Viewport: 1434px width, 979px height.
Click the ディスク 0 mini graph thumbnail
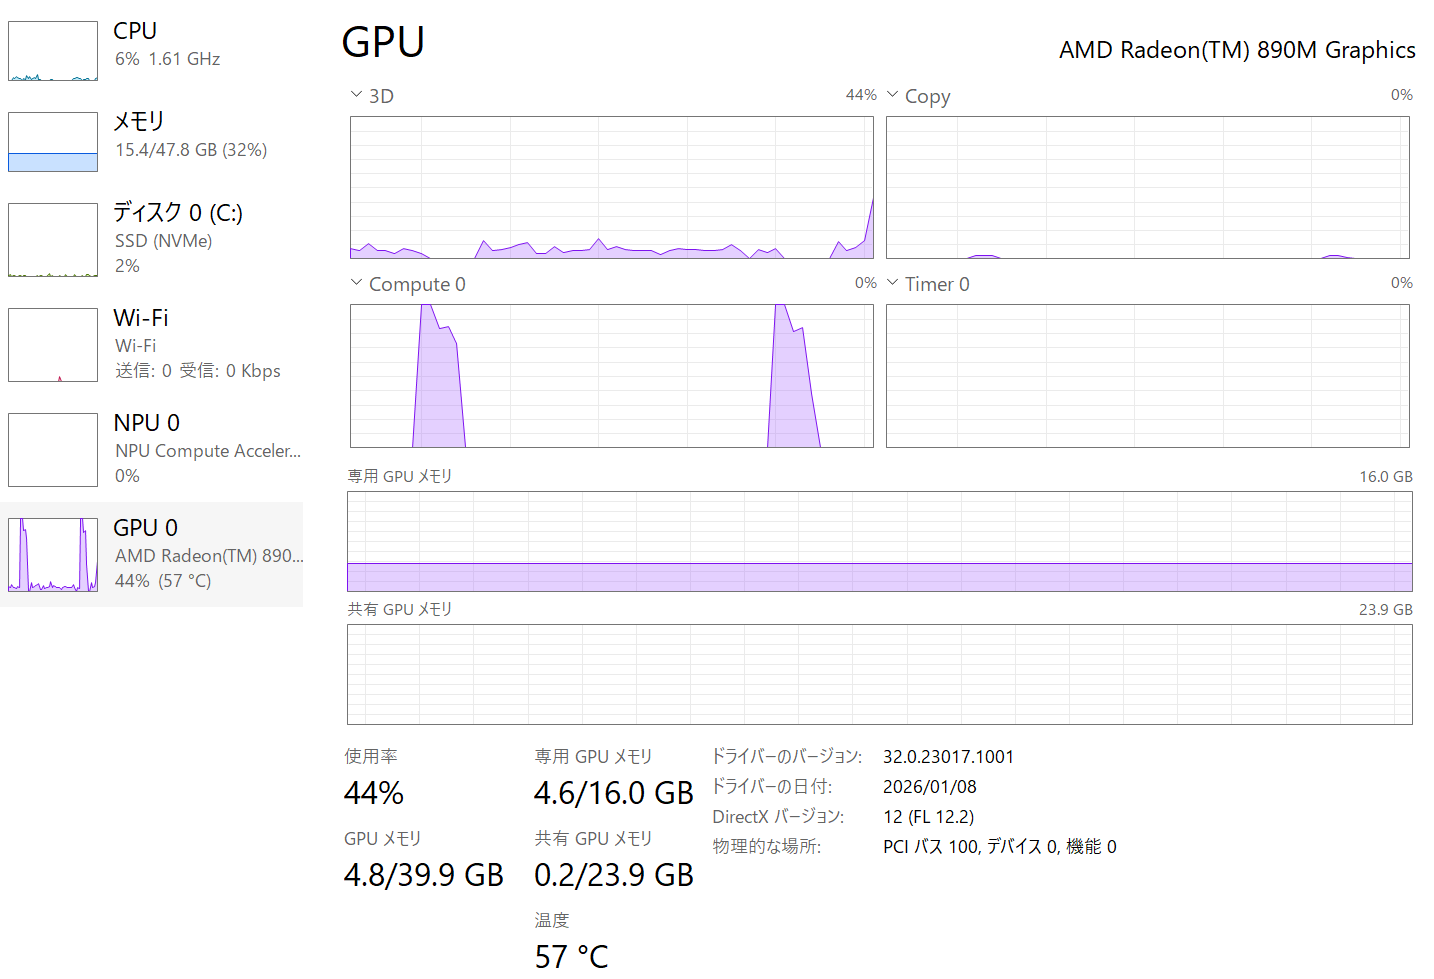pos(53,240)
